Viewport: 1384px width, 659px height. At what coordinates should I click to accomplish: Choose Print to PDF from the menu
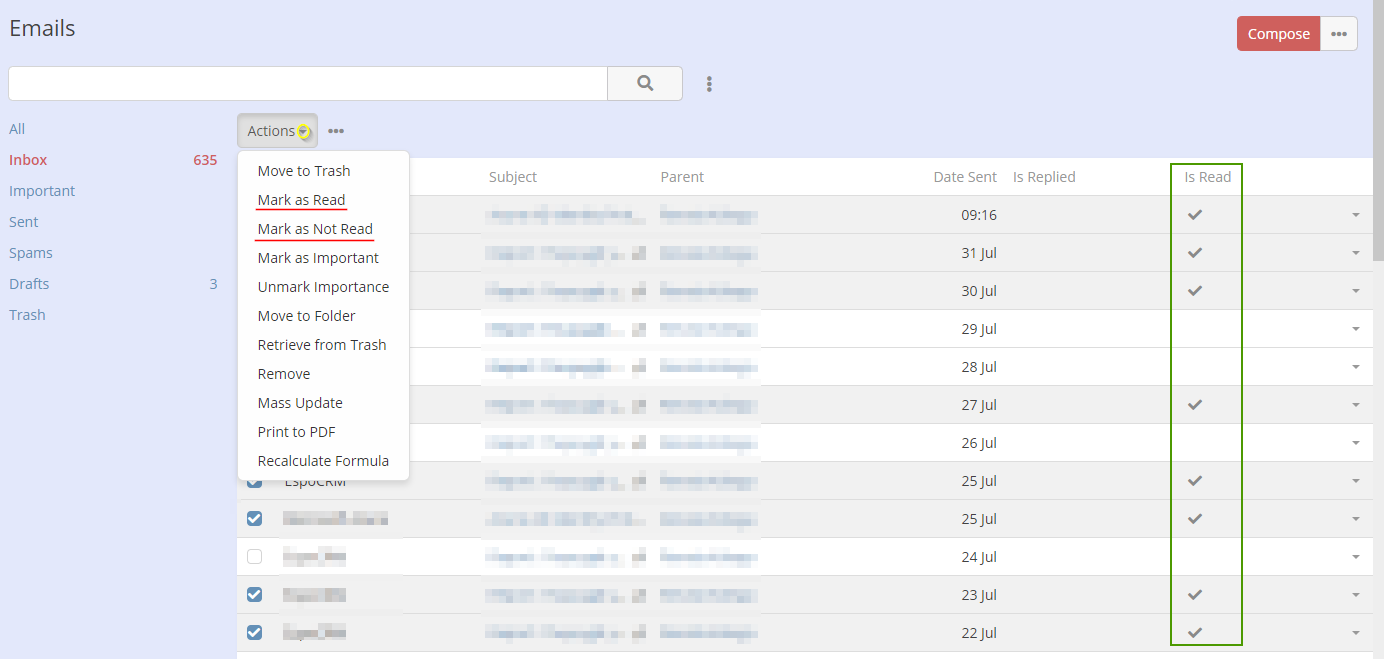(x=296, y=432)
